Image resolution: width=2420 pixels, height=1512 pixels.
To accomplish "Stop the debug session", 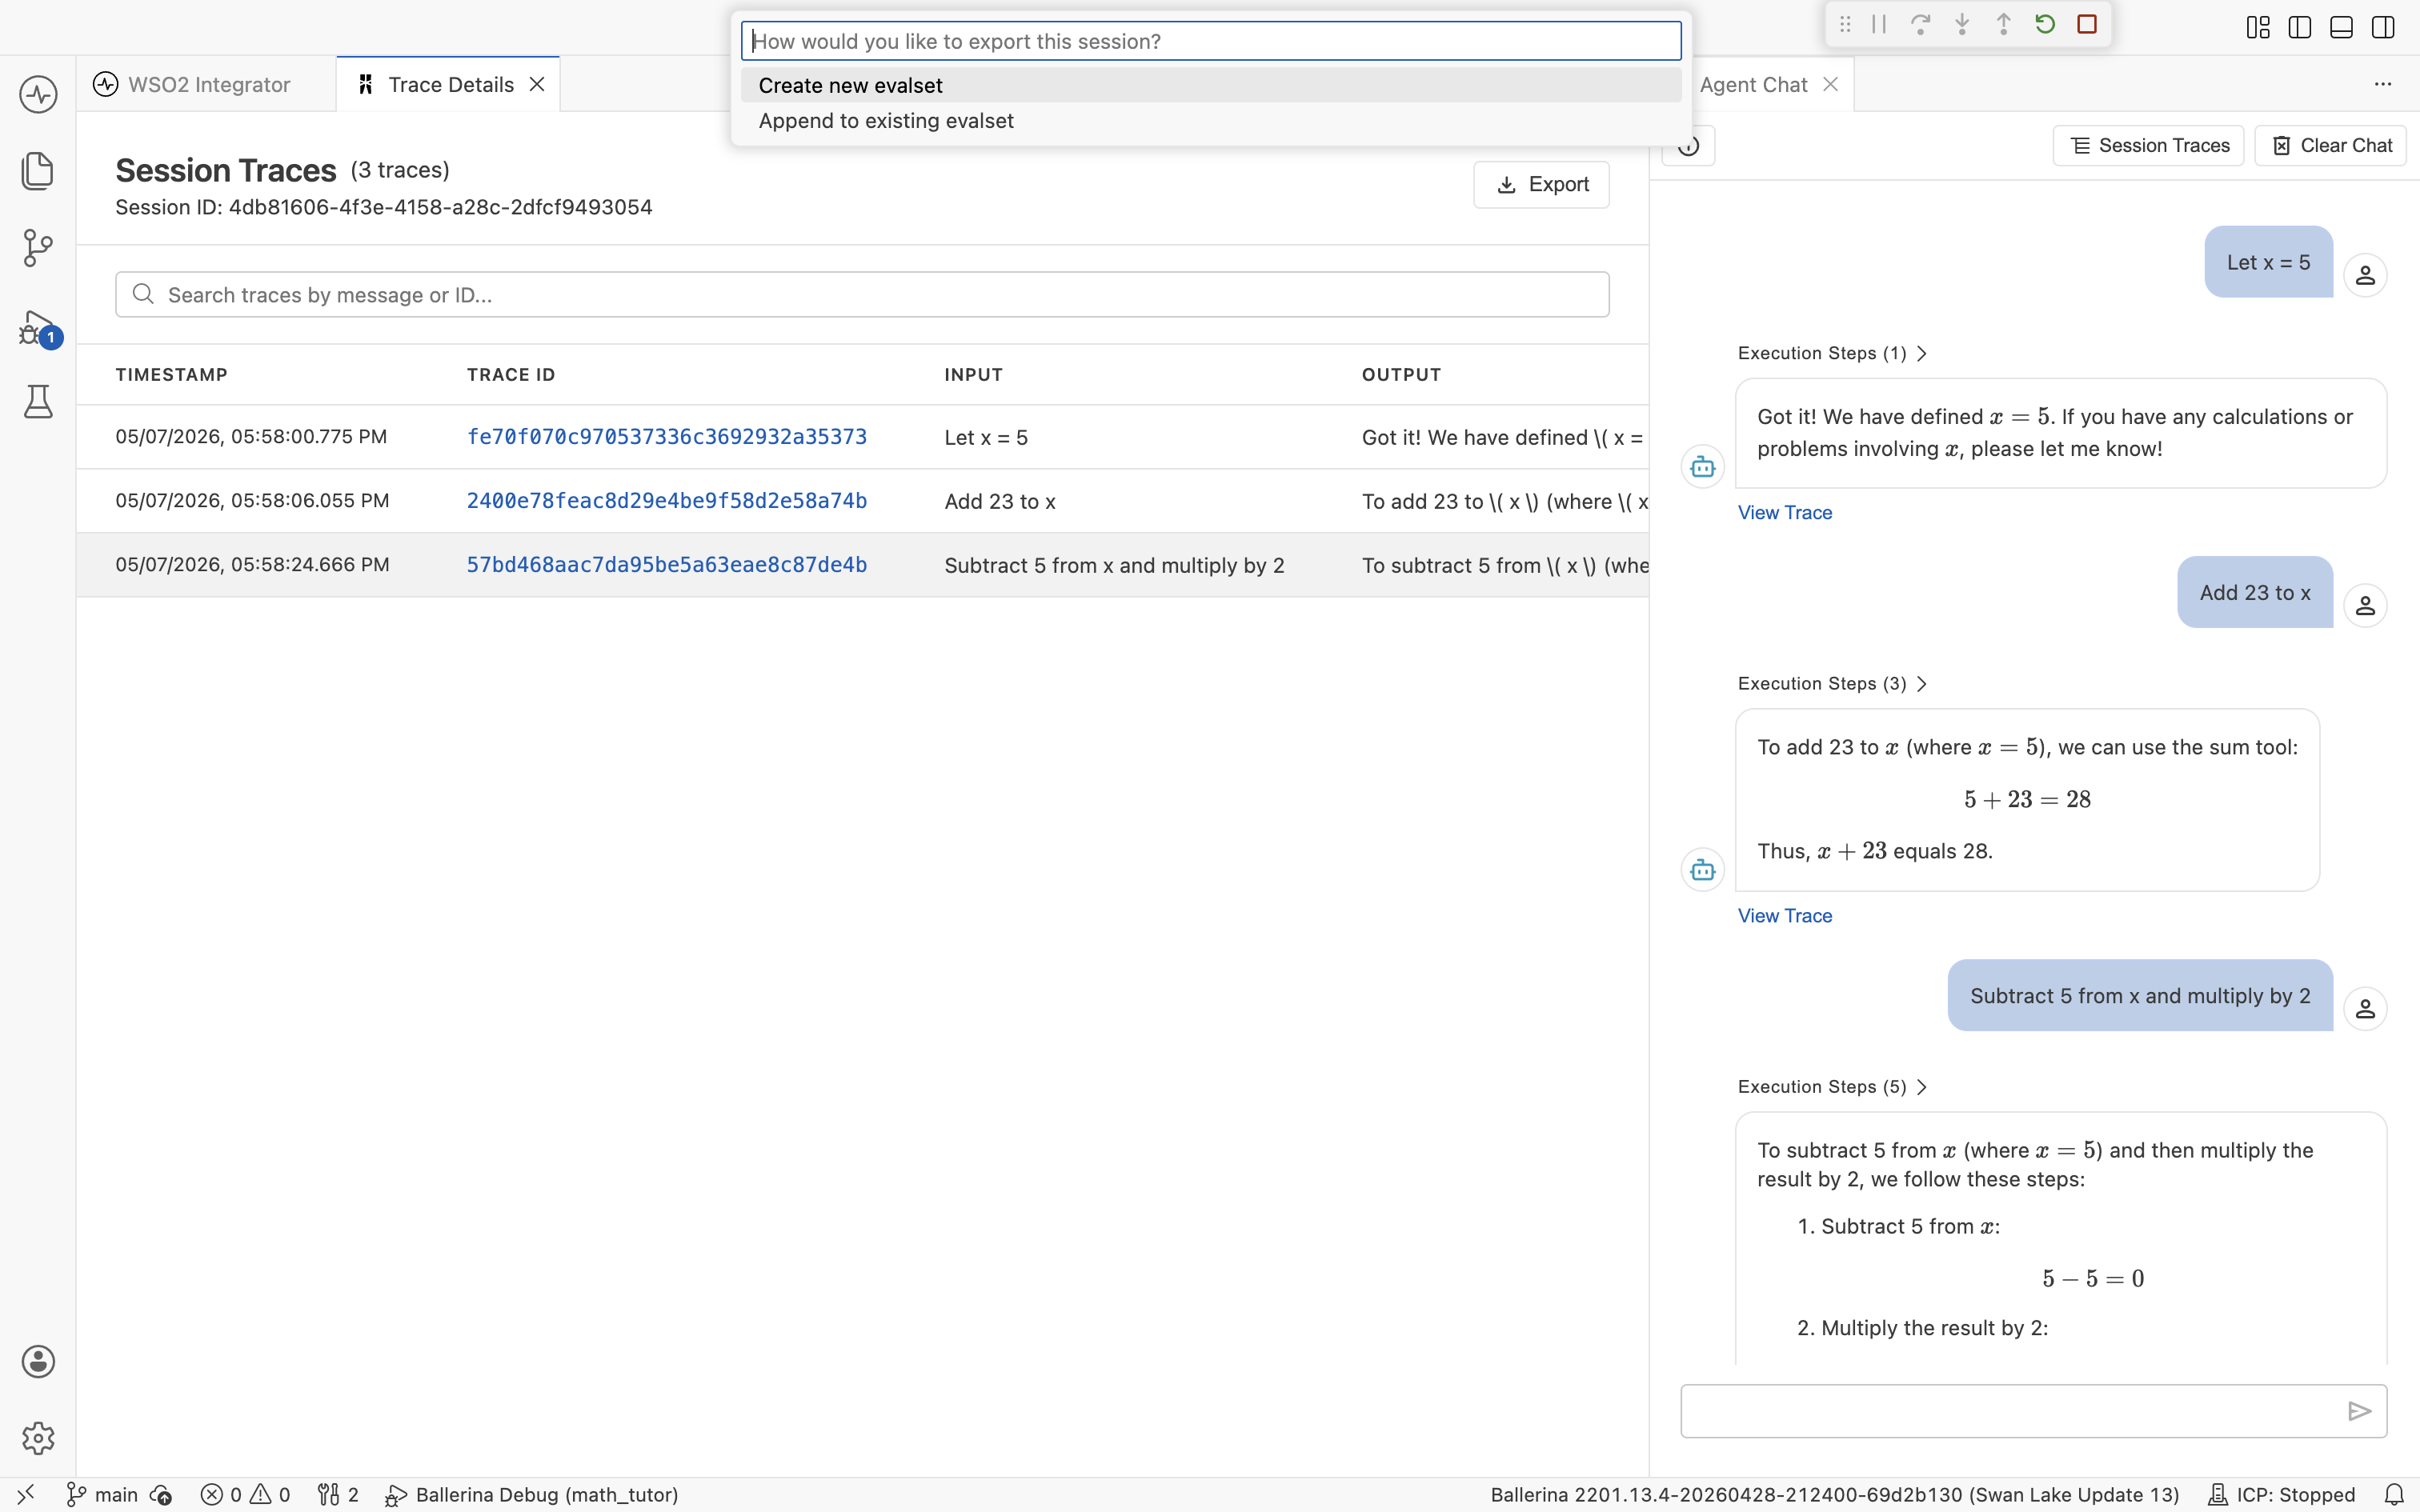I will coord(2087,24).
